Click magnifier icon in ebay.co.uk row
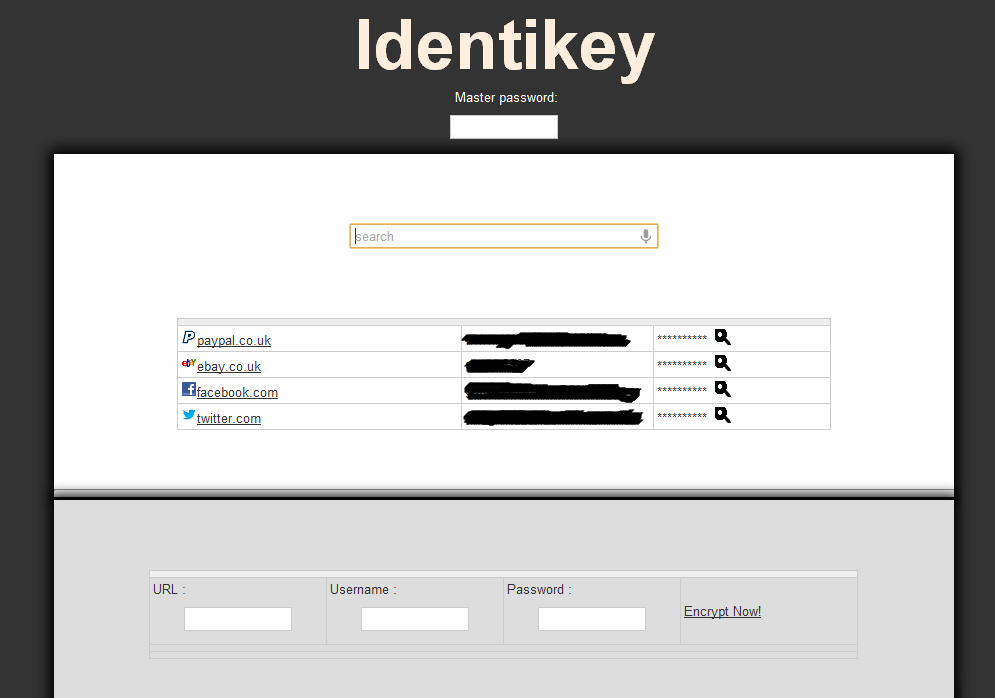Image resolution: width=995 pixels, height=698 pixels. pyautogui.click(x=722, y=364)
